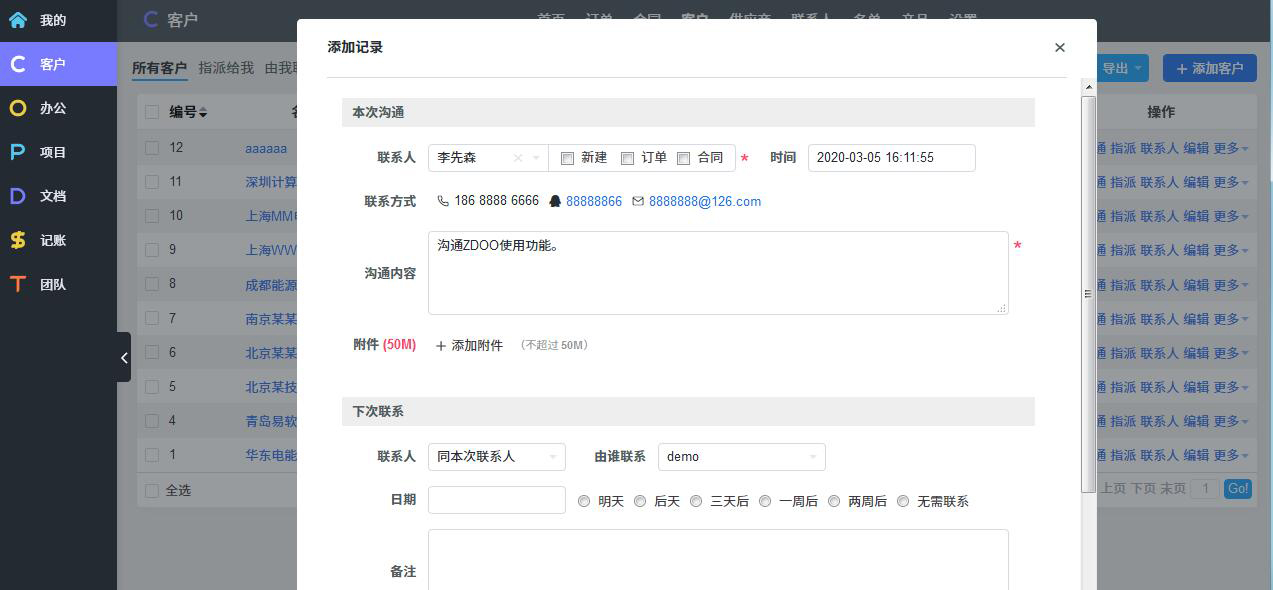The image size is (1273, 590).
Task: Expand 更多 menu in row 10
Action: pyautogui.click(x=1230, y=216)
